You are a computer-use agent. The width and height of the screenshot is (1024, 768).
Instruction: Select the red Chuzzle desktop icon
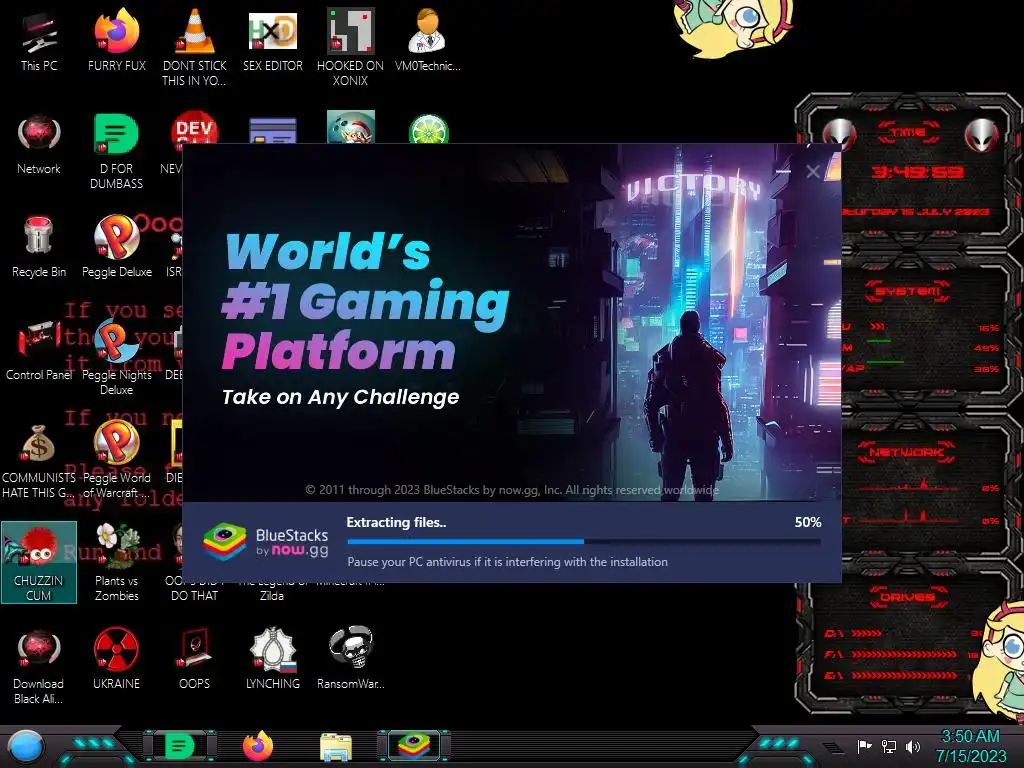(x=39, y=562)
